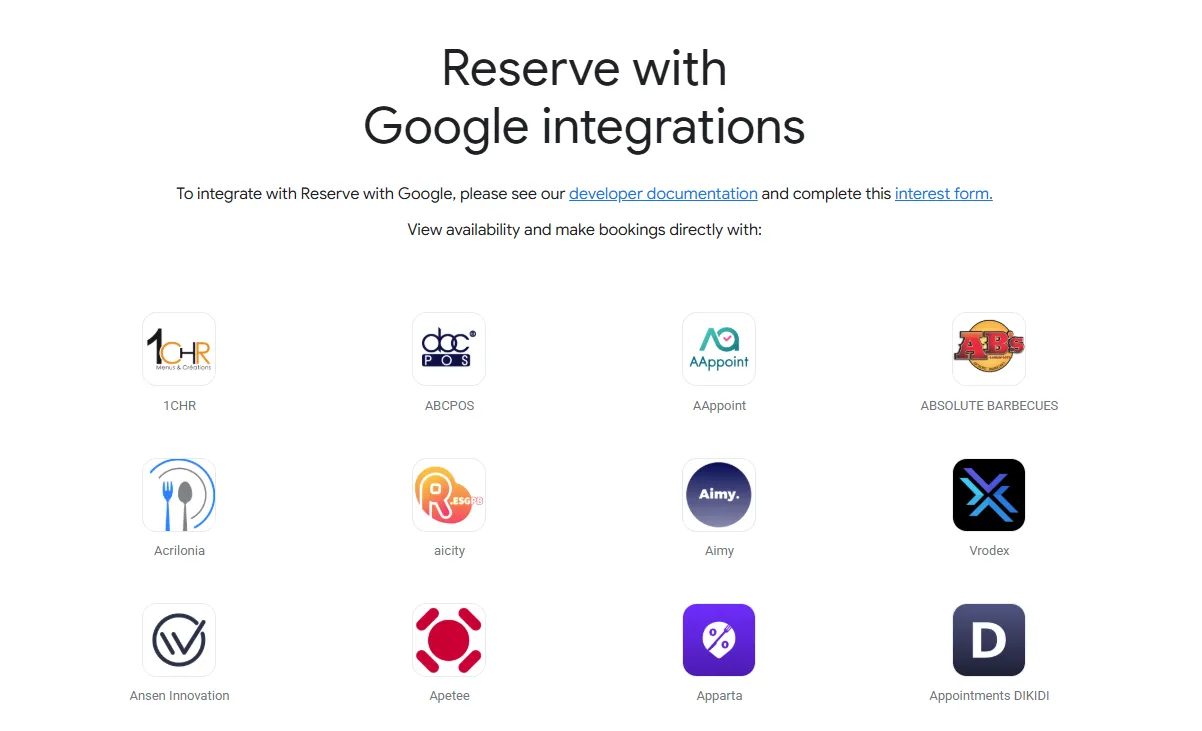Click the Vrodex text label
The image size is (1202, 731).
coord(990,551)
